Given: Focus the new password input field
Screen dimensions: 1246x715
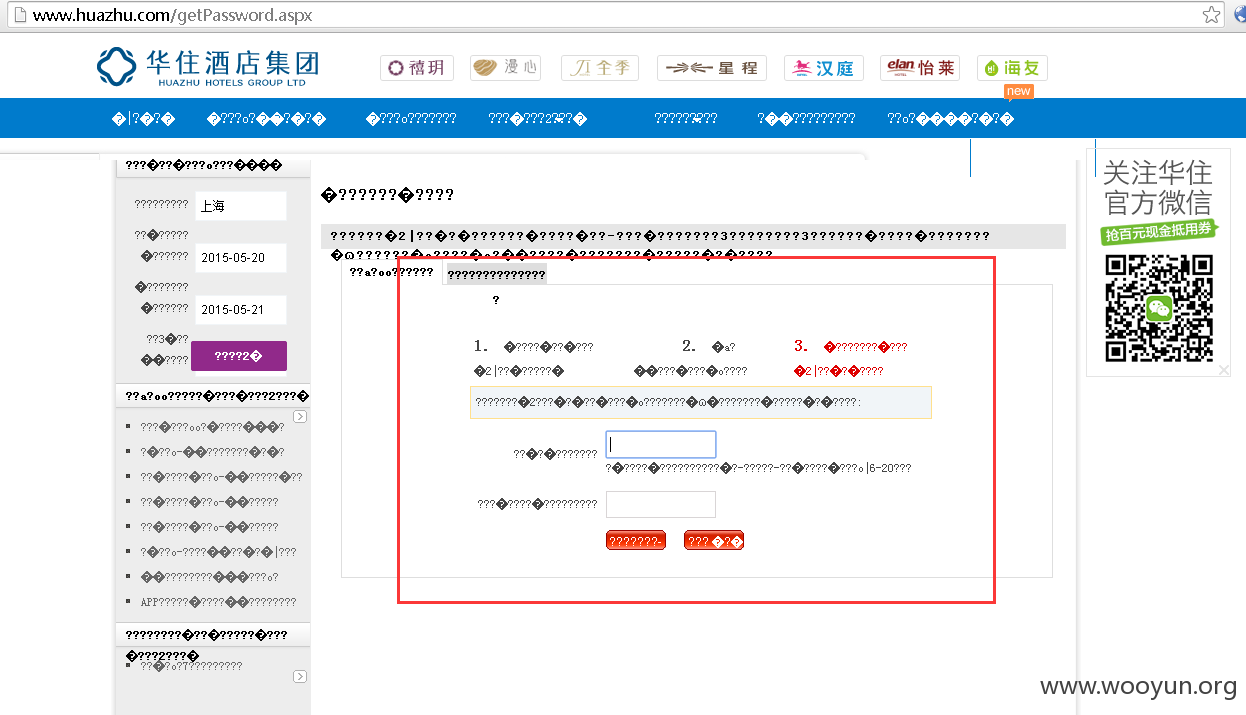Looking at the screenshot, I should tap(661, 445).
